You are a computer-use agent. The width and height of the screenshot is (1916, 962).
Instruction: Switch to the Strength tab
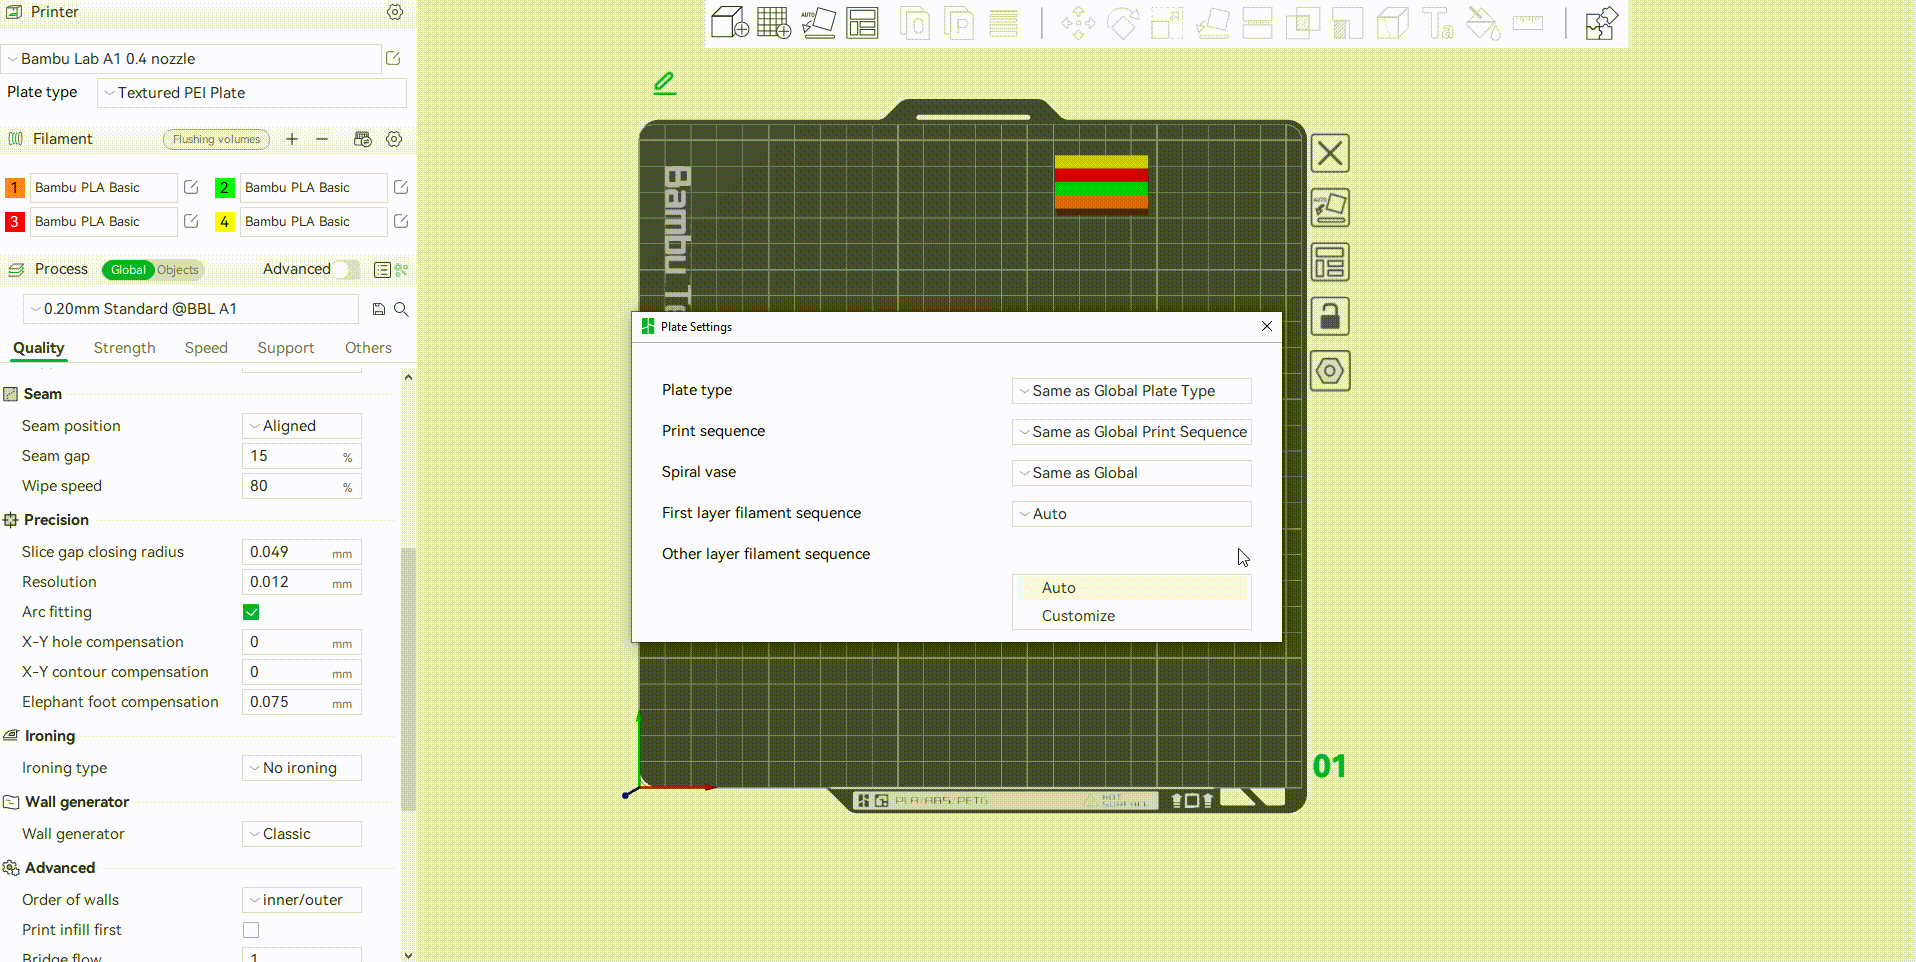point(125,348)
